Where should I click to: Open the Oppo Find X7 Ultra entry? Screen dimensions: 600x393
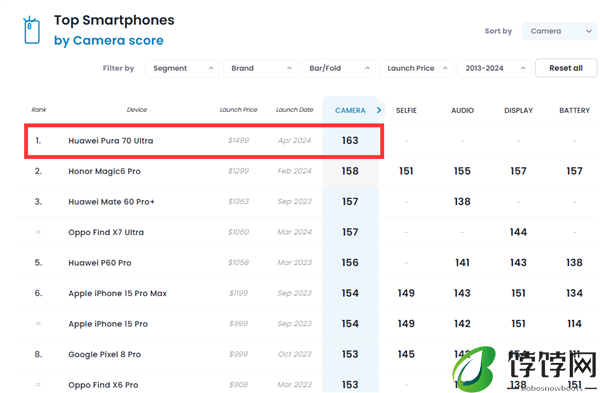point(106,232)
